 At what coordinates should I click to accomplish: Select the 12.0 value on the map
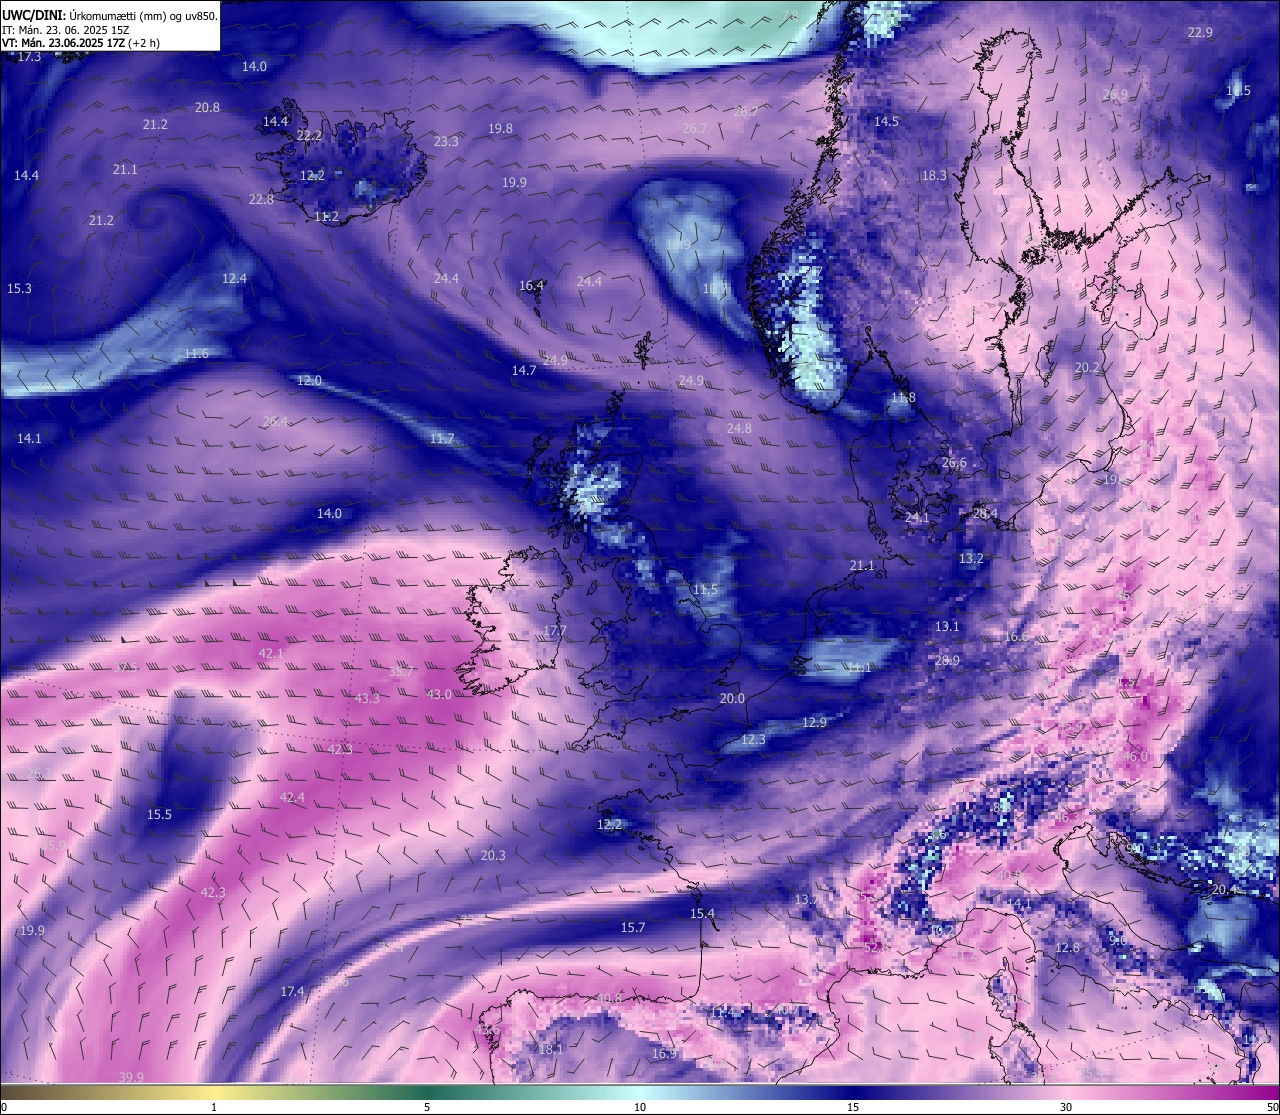(x=309, y=381)
